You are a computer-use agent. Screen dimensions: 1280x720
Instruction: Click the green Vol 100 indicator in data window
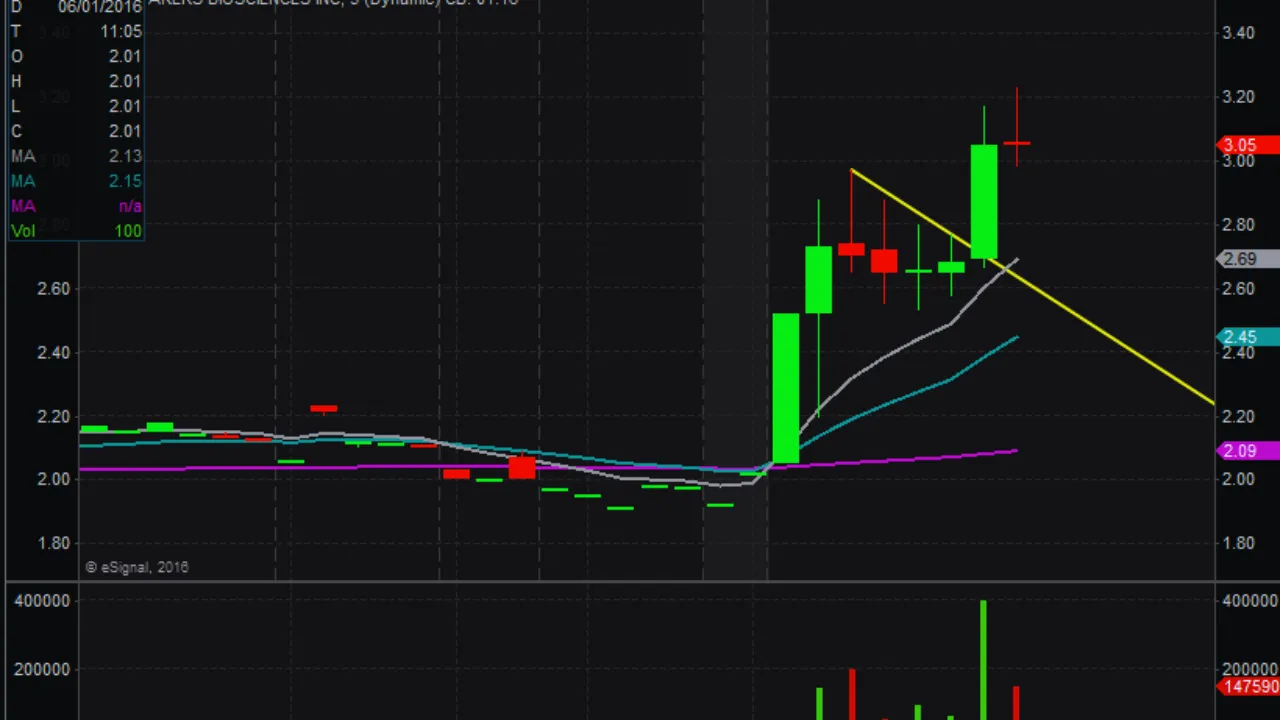pos(70,231)
